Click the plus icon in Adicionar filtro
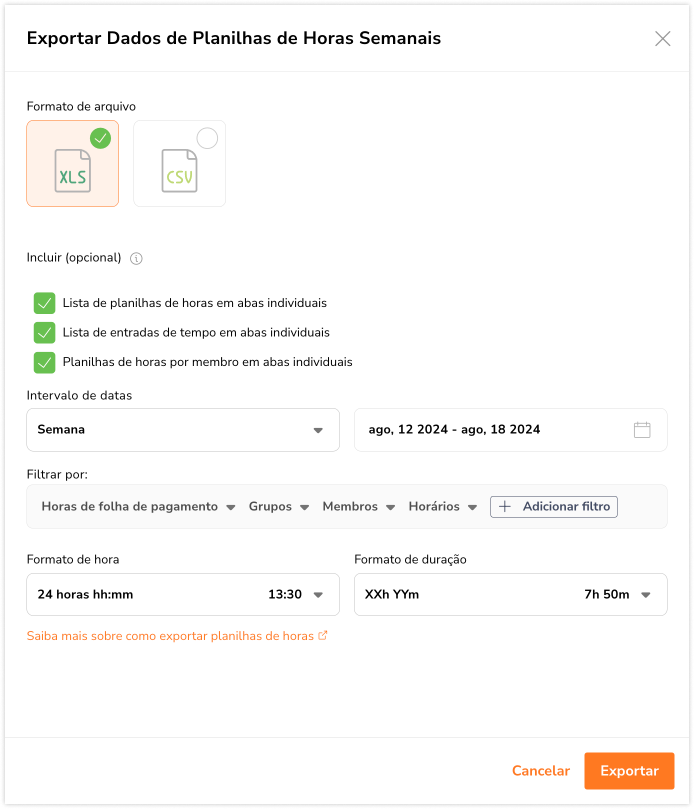Image resolution: width=694 pixels, height=809 pixels. click(505, 507)
